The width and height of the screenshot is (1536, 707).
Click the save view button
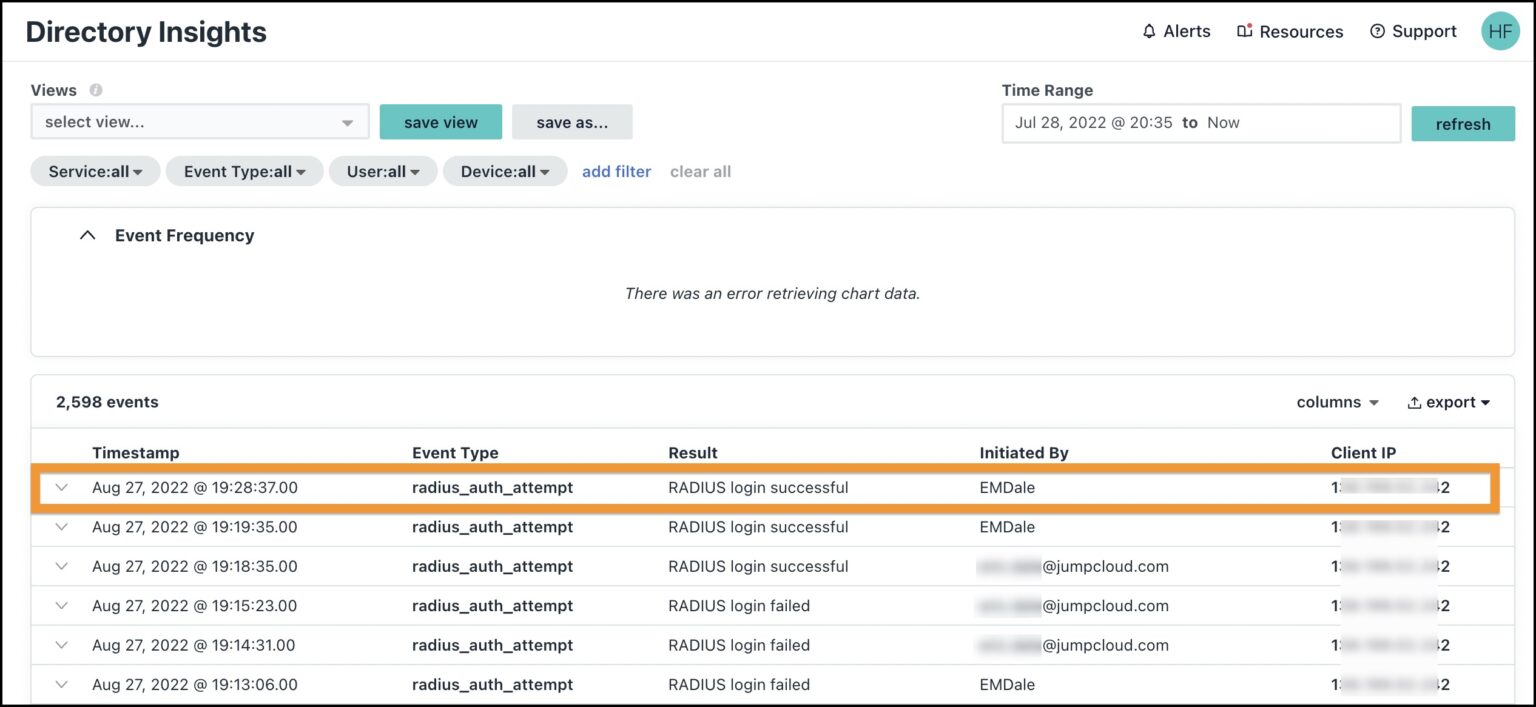tap(440, 121)
